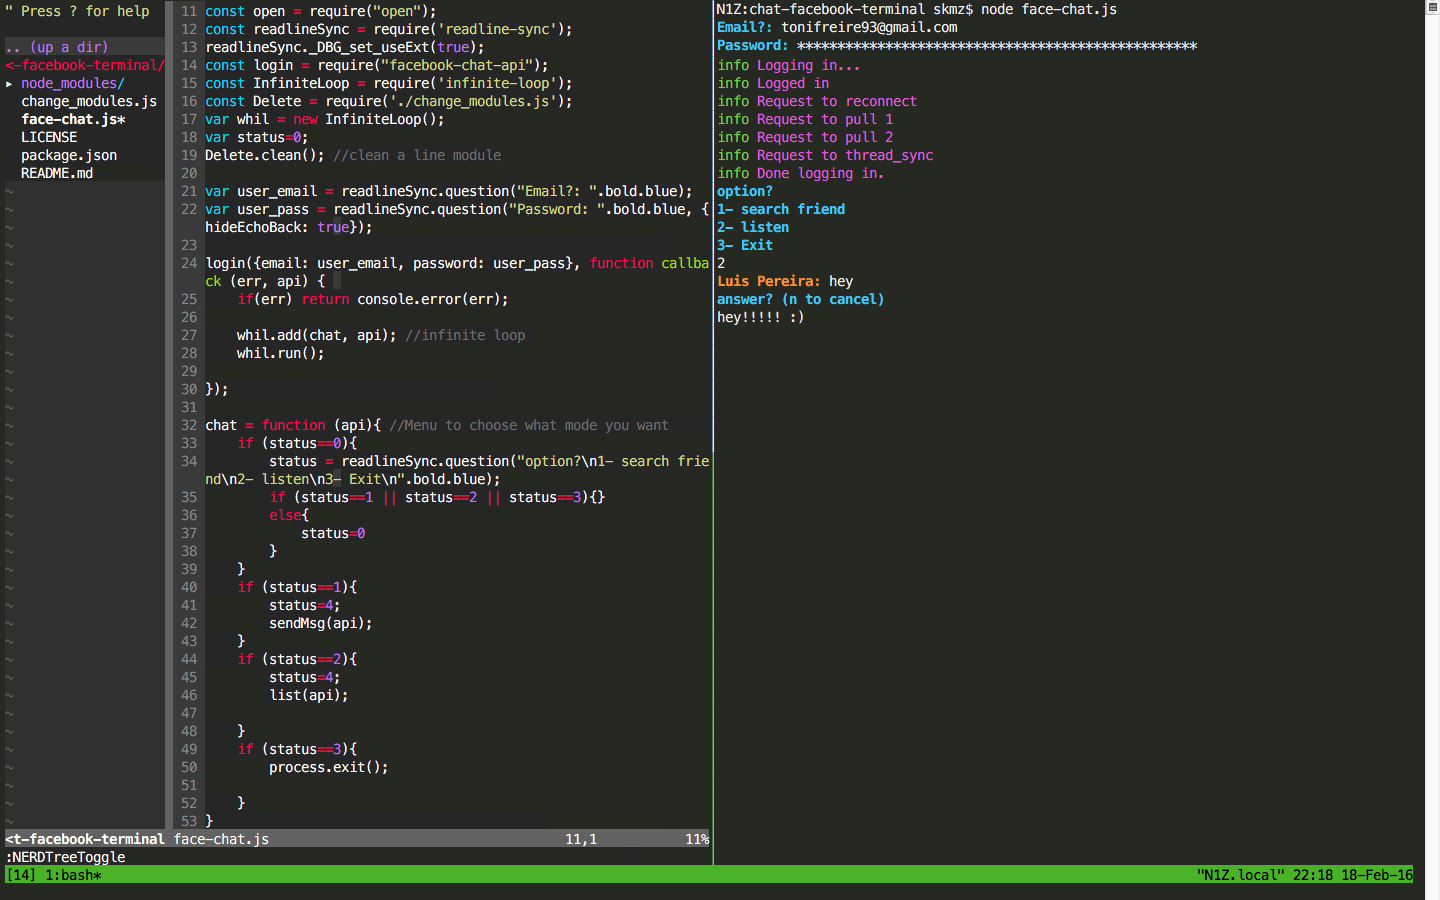Viewport: 1440px width, 900px height.
Task: Click the 22:18 18-Feb-16 clock text
Action: (x=1353, y=875)
